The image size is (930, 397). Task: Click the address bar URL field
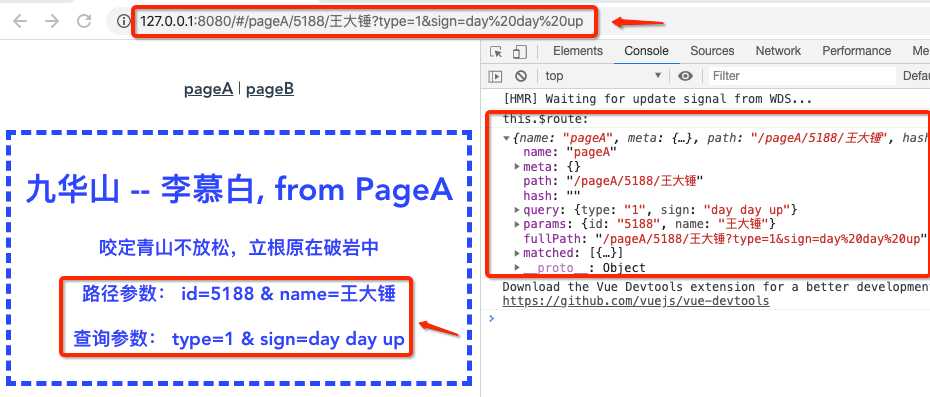pos(362,22)
